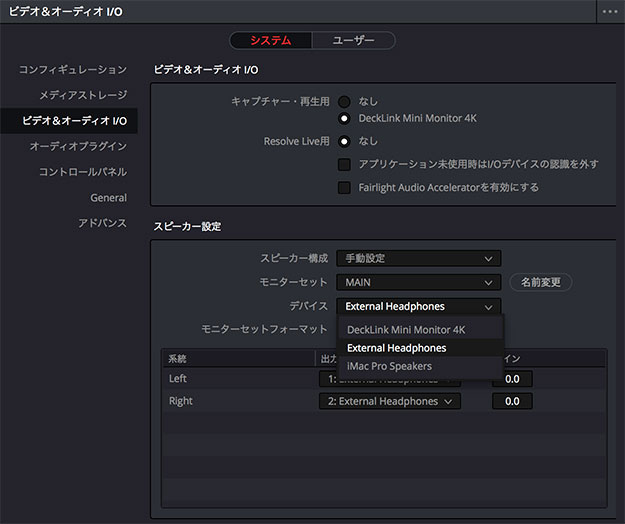
Task: Click the 名前変更 button
Action: pyautogui.click(x=541, y=283)
